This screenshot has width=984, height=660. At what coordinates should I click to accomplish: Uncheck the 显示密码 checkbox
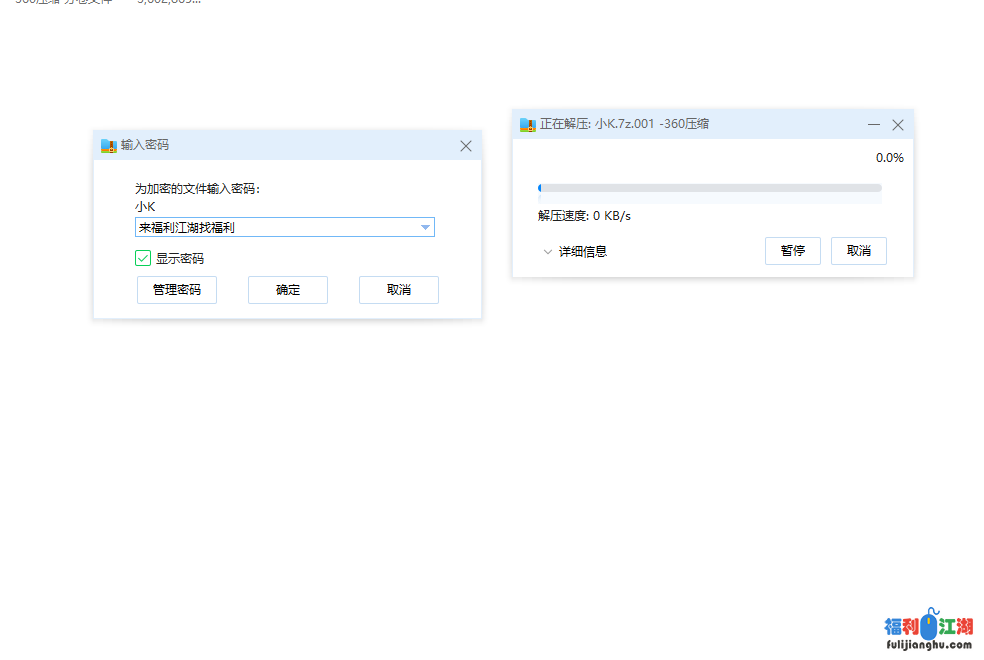click(143, 258)
